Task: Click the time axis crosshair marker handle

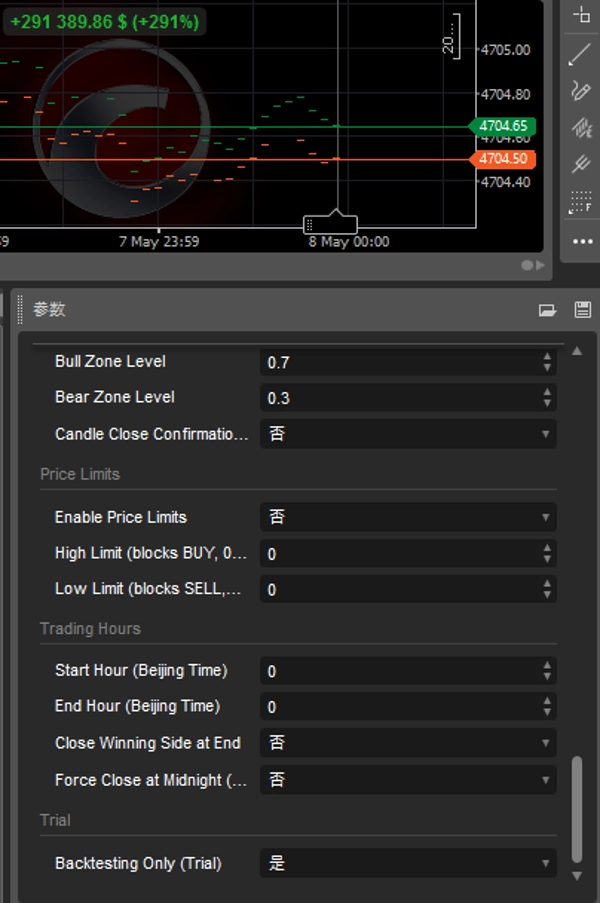Action: click(x=331, y=223)
